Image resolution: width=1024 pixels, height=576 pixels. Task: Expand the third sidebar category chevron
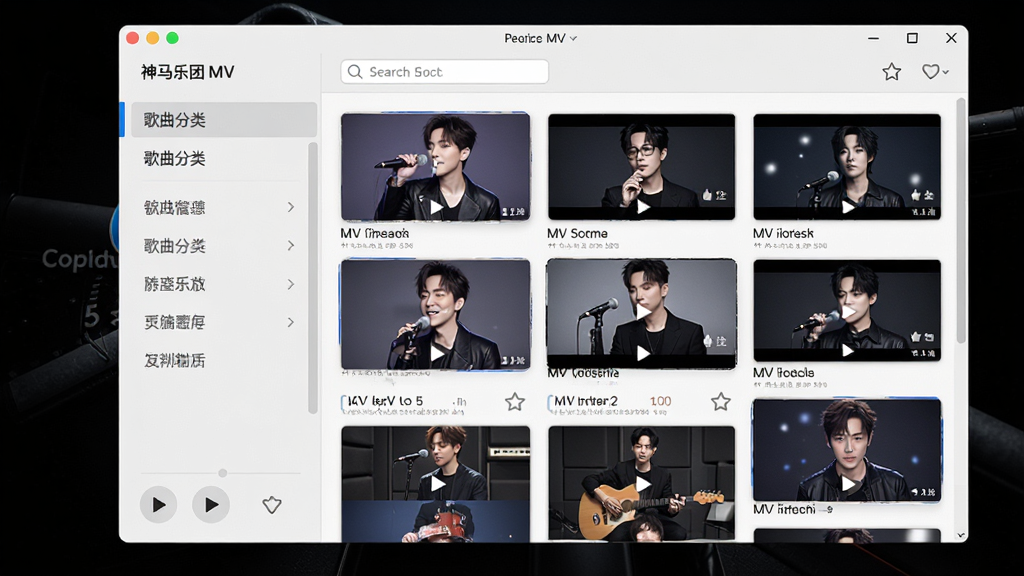[291, 207]
